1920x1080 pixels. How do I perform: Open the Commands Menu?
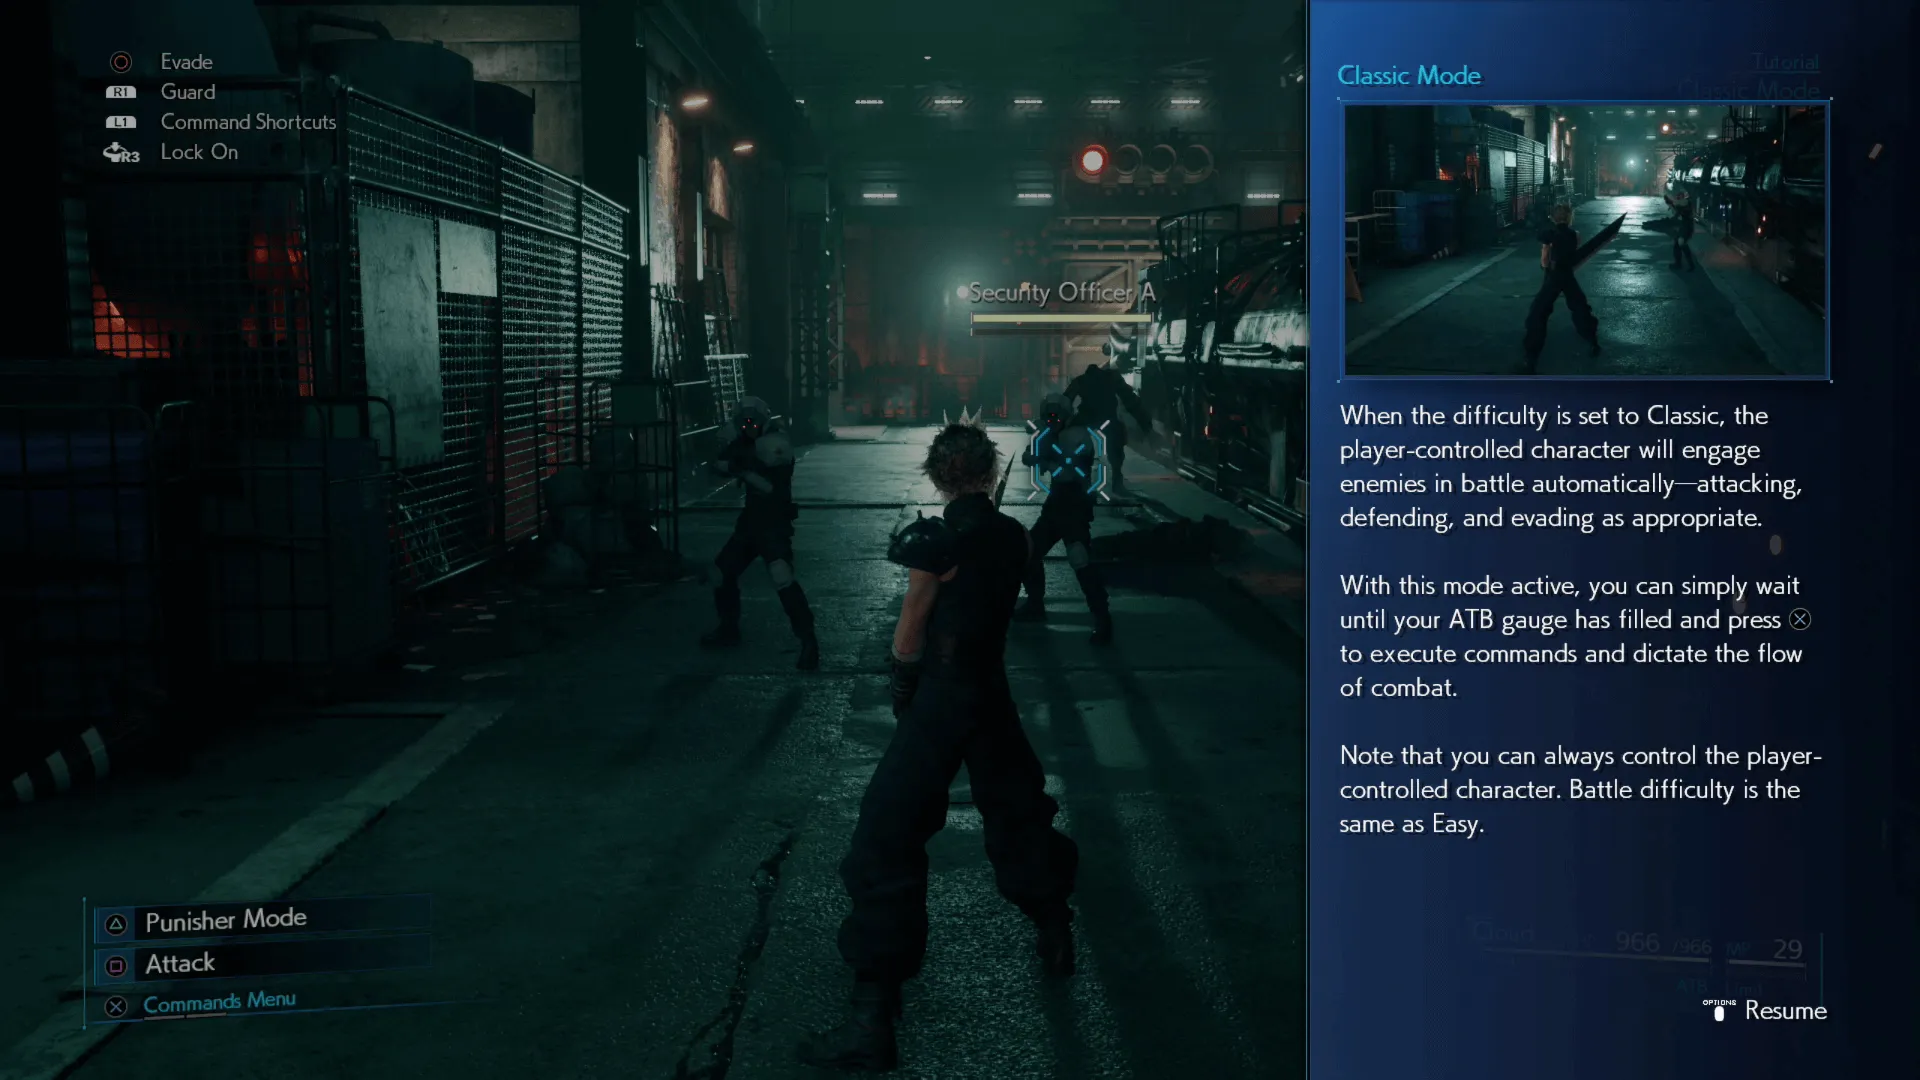click(x=219, y=1002)
